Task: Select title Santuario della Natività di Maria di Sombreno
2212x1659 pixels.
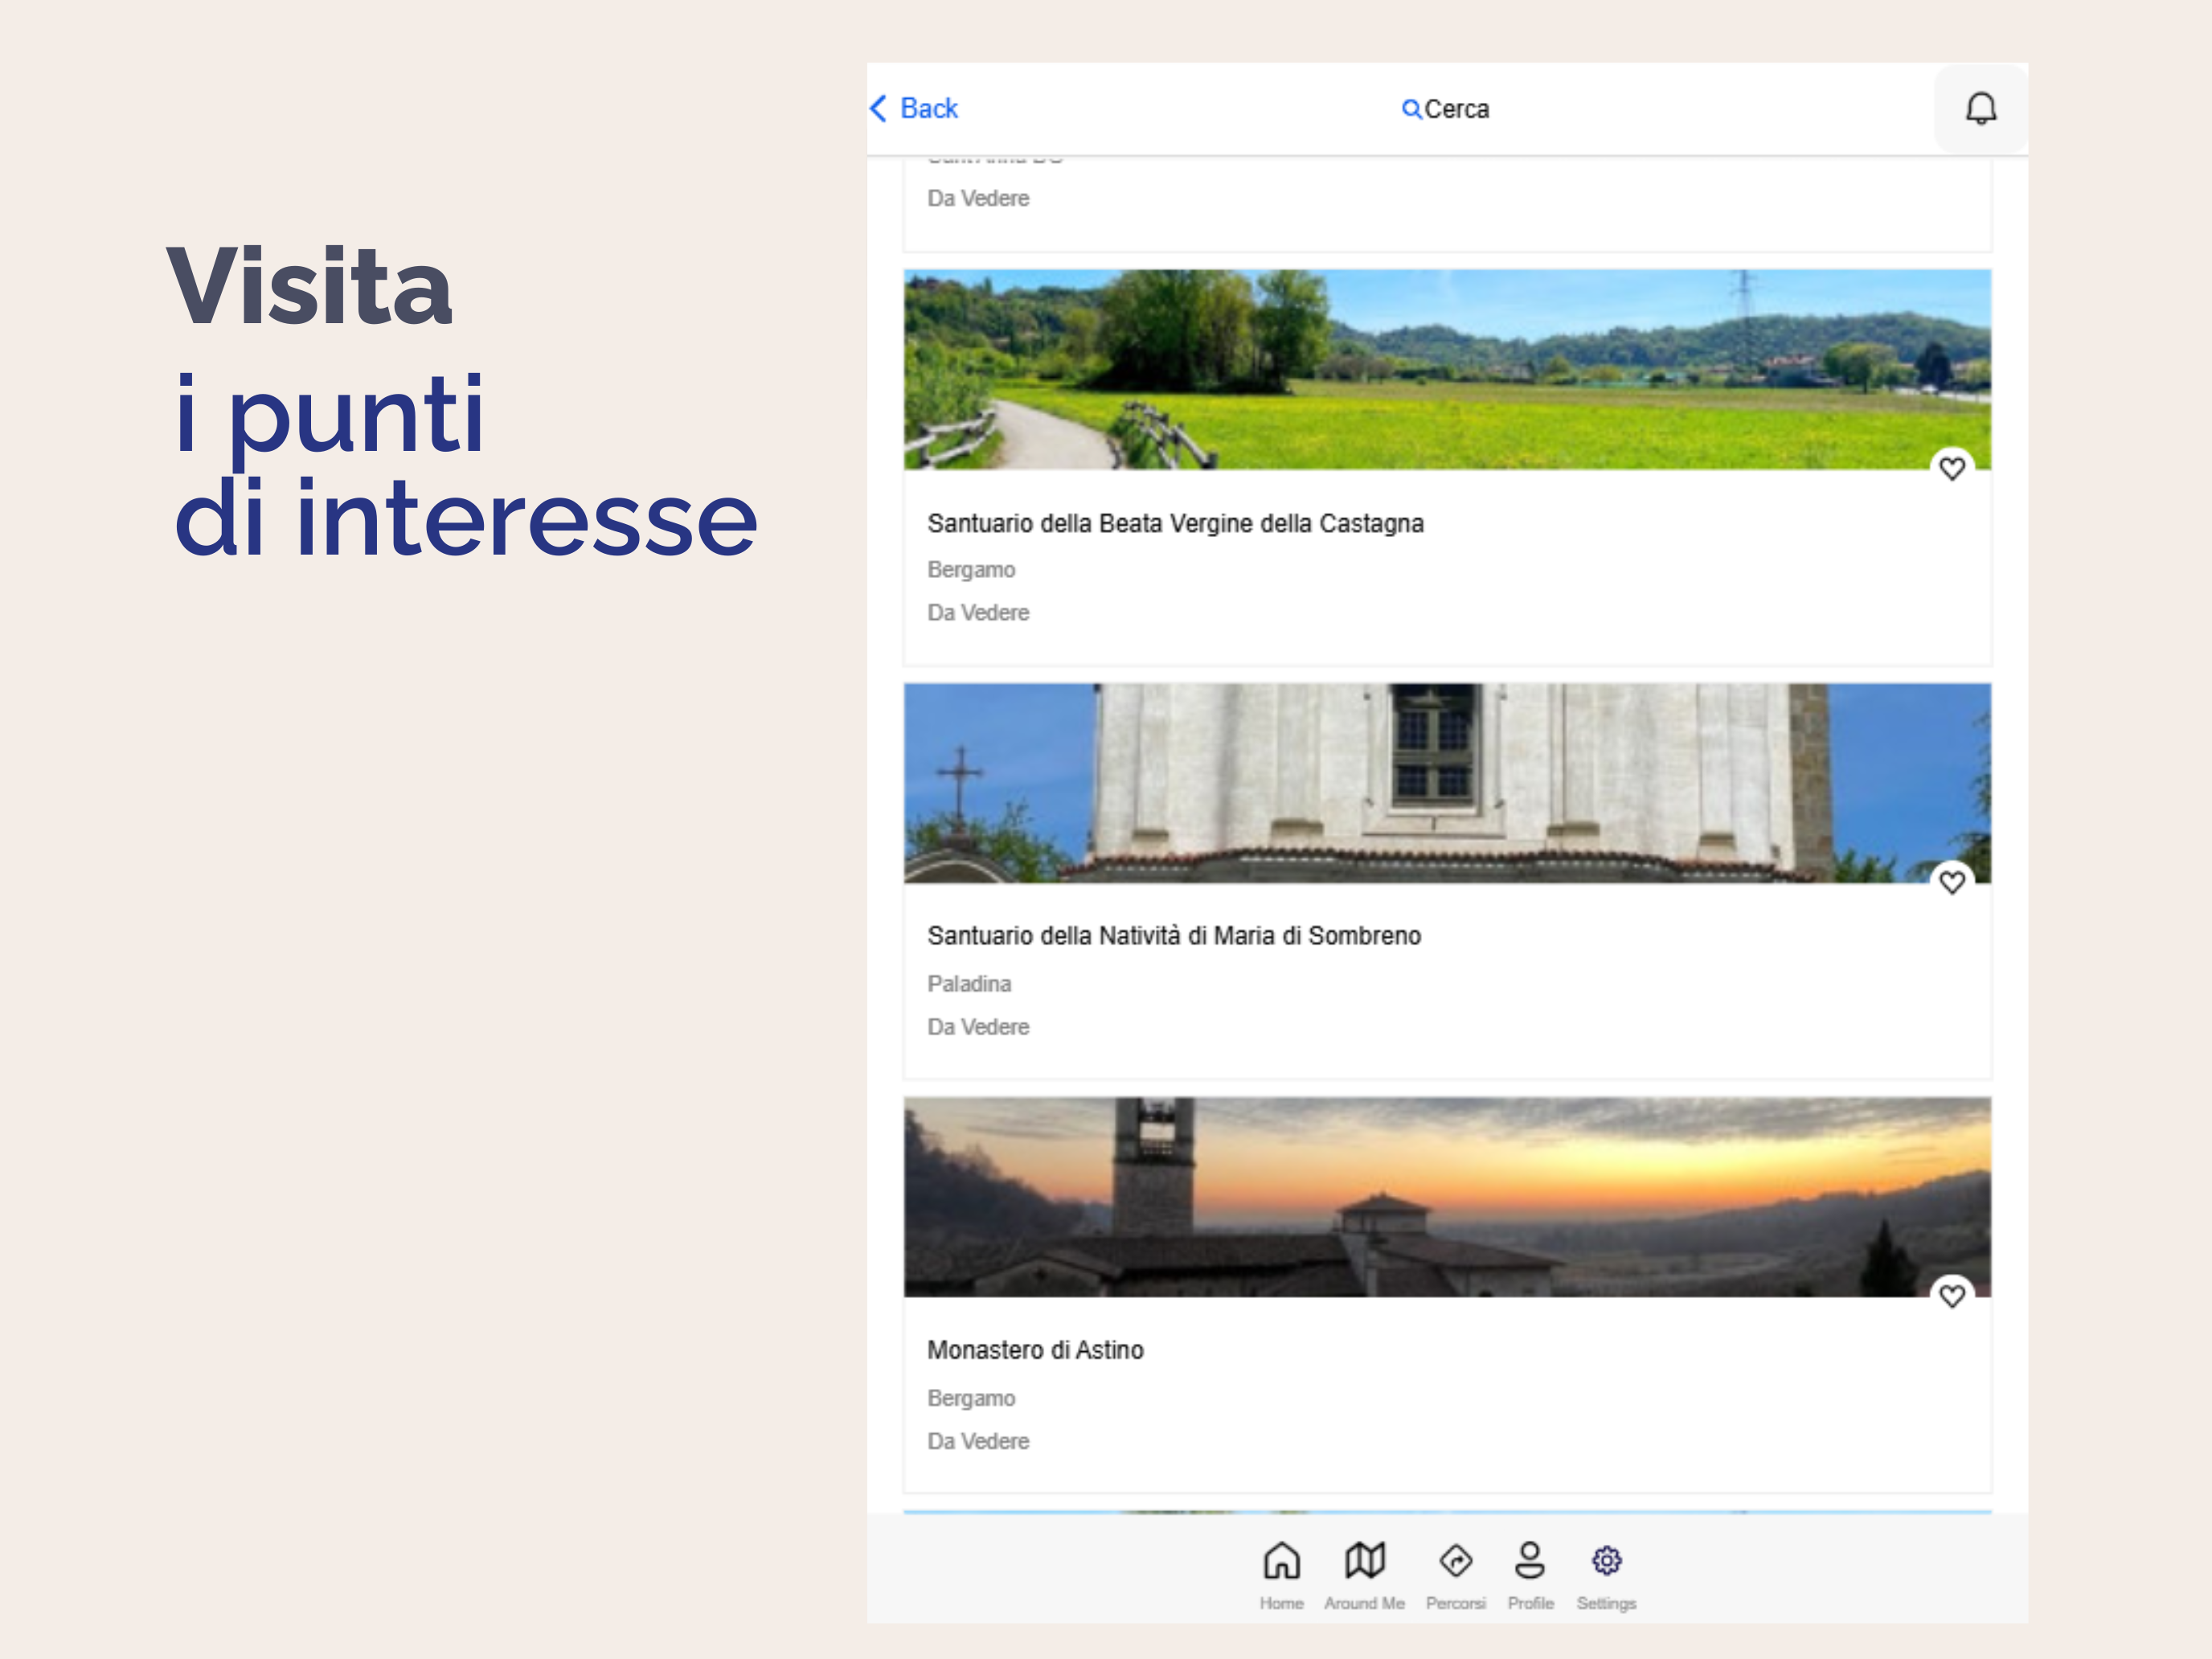Action: 1174,936
